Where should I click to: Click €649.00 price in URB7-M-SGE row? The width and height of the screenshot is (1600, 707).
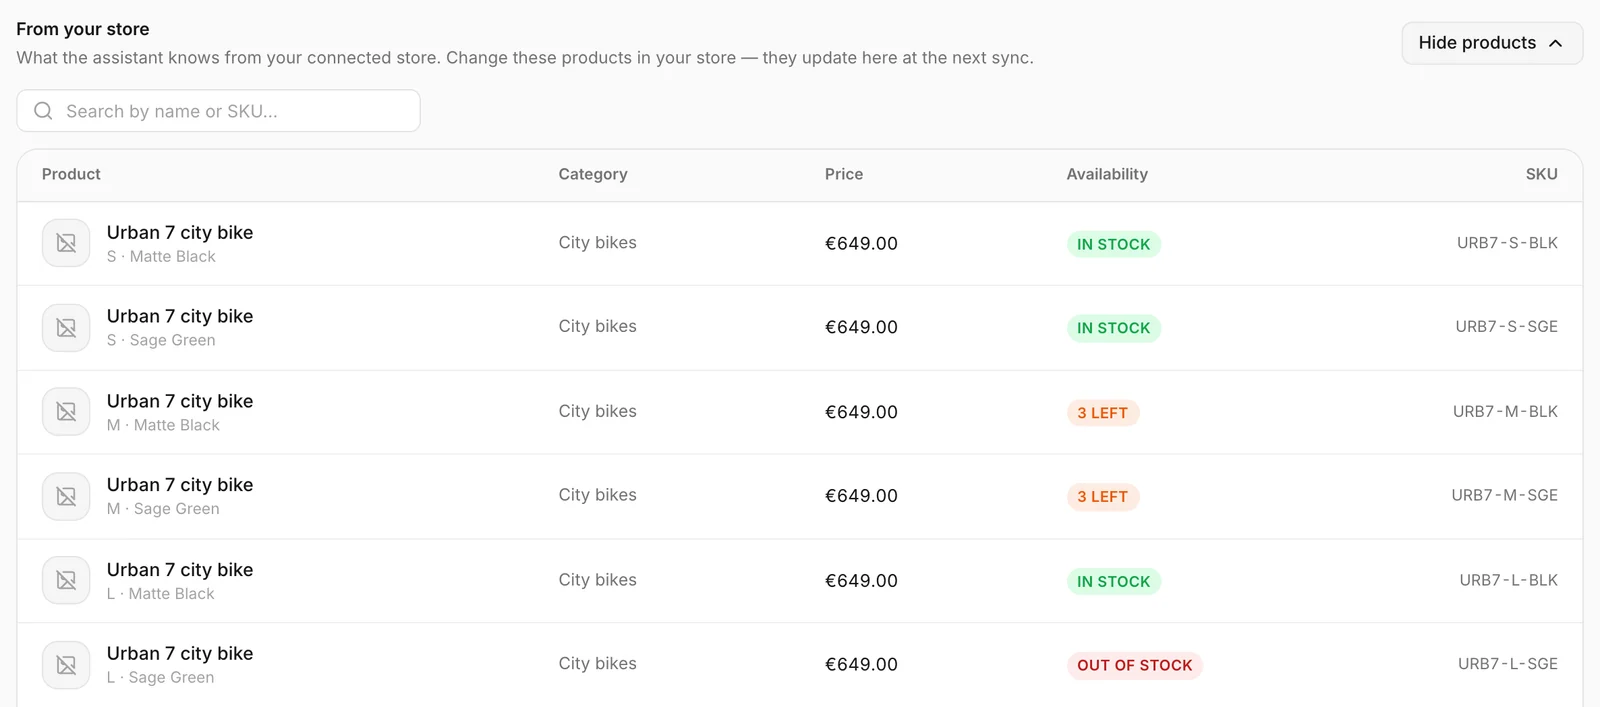point(861,496)
